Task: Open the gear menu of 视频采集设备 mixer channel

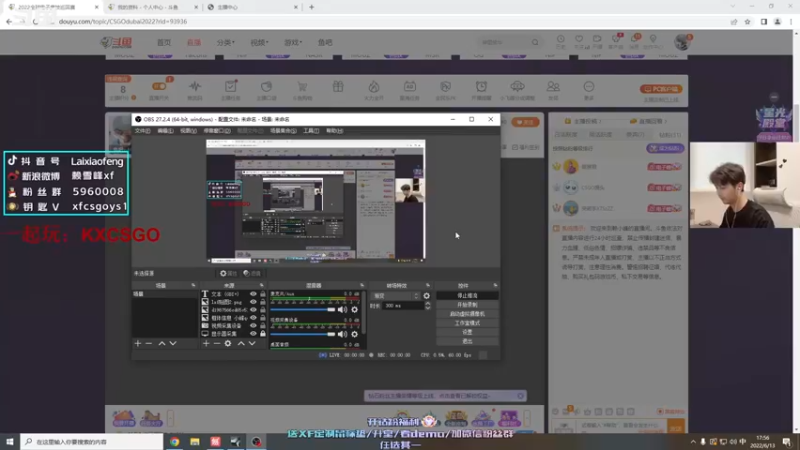Action: click(x=355, y=334)
